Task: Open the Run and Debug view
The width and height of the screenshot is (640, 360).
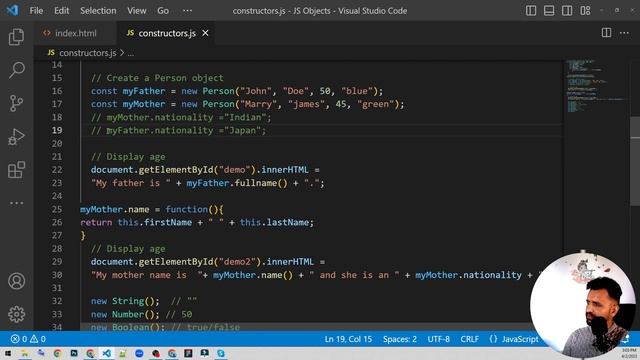Action: pos(16,137)
